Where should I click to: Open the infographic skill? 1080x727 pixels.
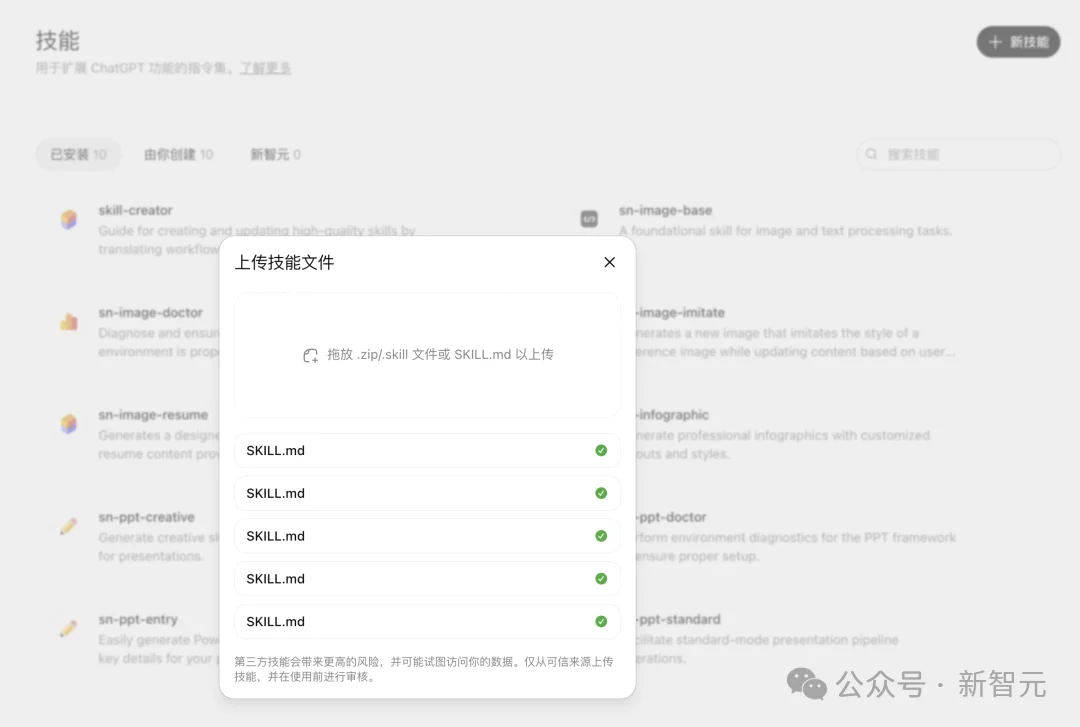pos(672,415)
